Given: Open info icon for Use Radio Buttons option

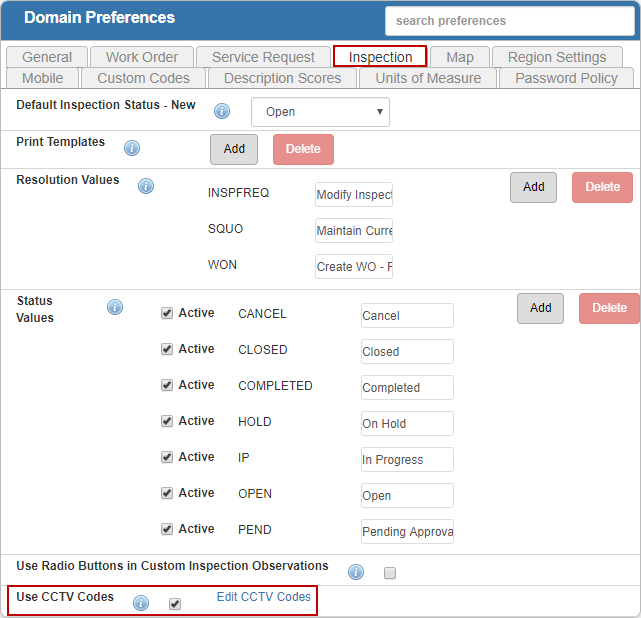Looking at the screenshot, I should 356,572.
